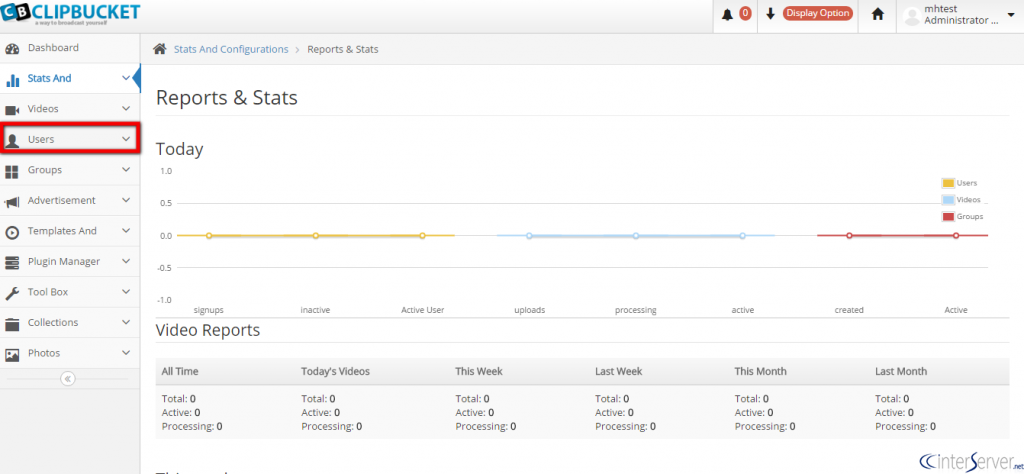Open the Photos sidebar menu
This screenshot has height=474, width=1024.
pyautogui.click(x=70, y=353)
